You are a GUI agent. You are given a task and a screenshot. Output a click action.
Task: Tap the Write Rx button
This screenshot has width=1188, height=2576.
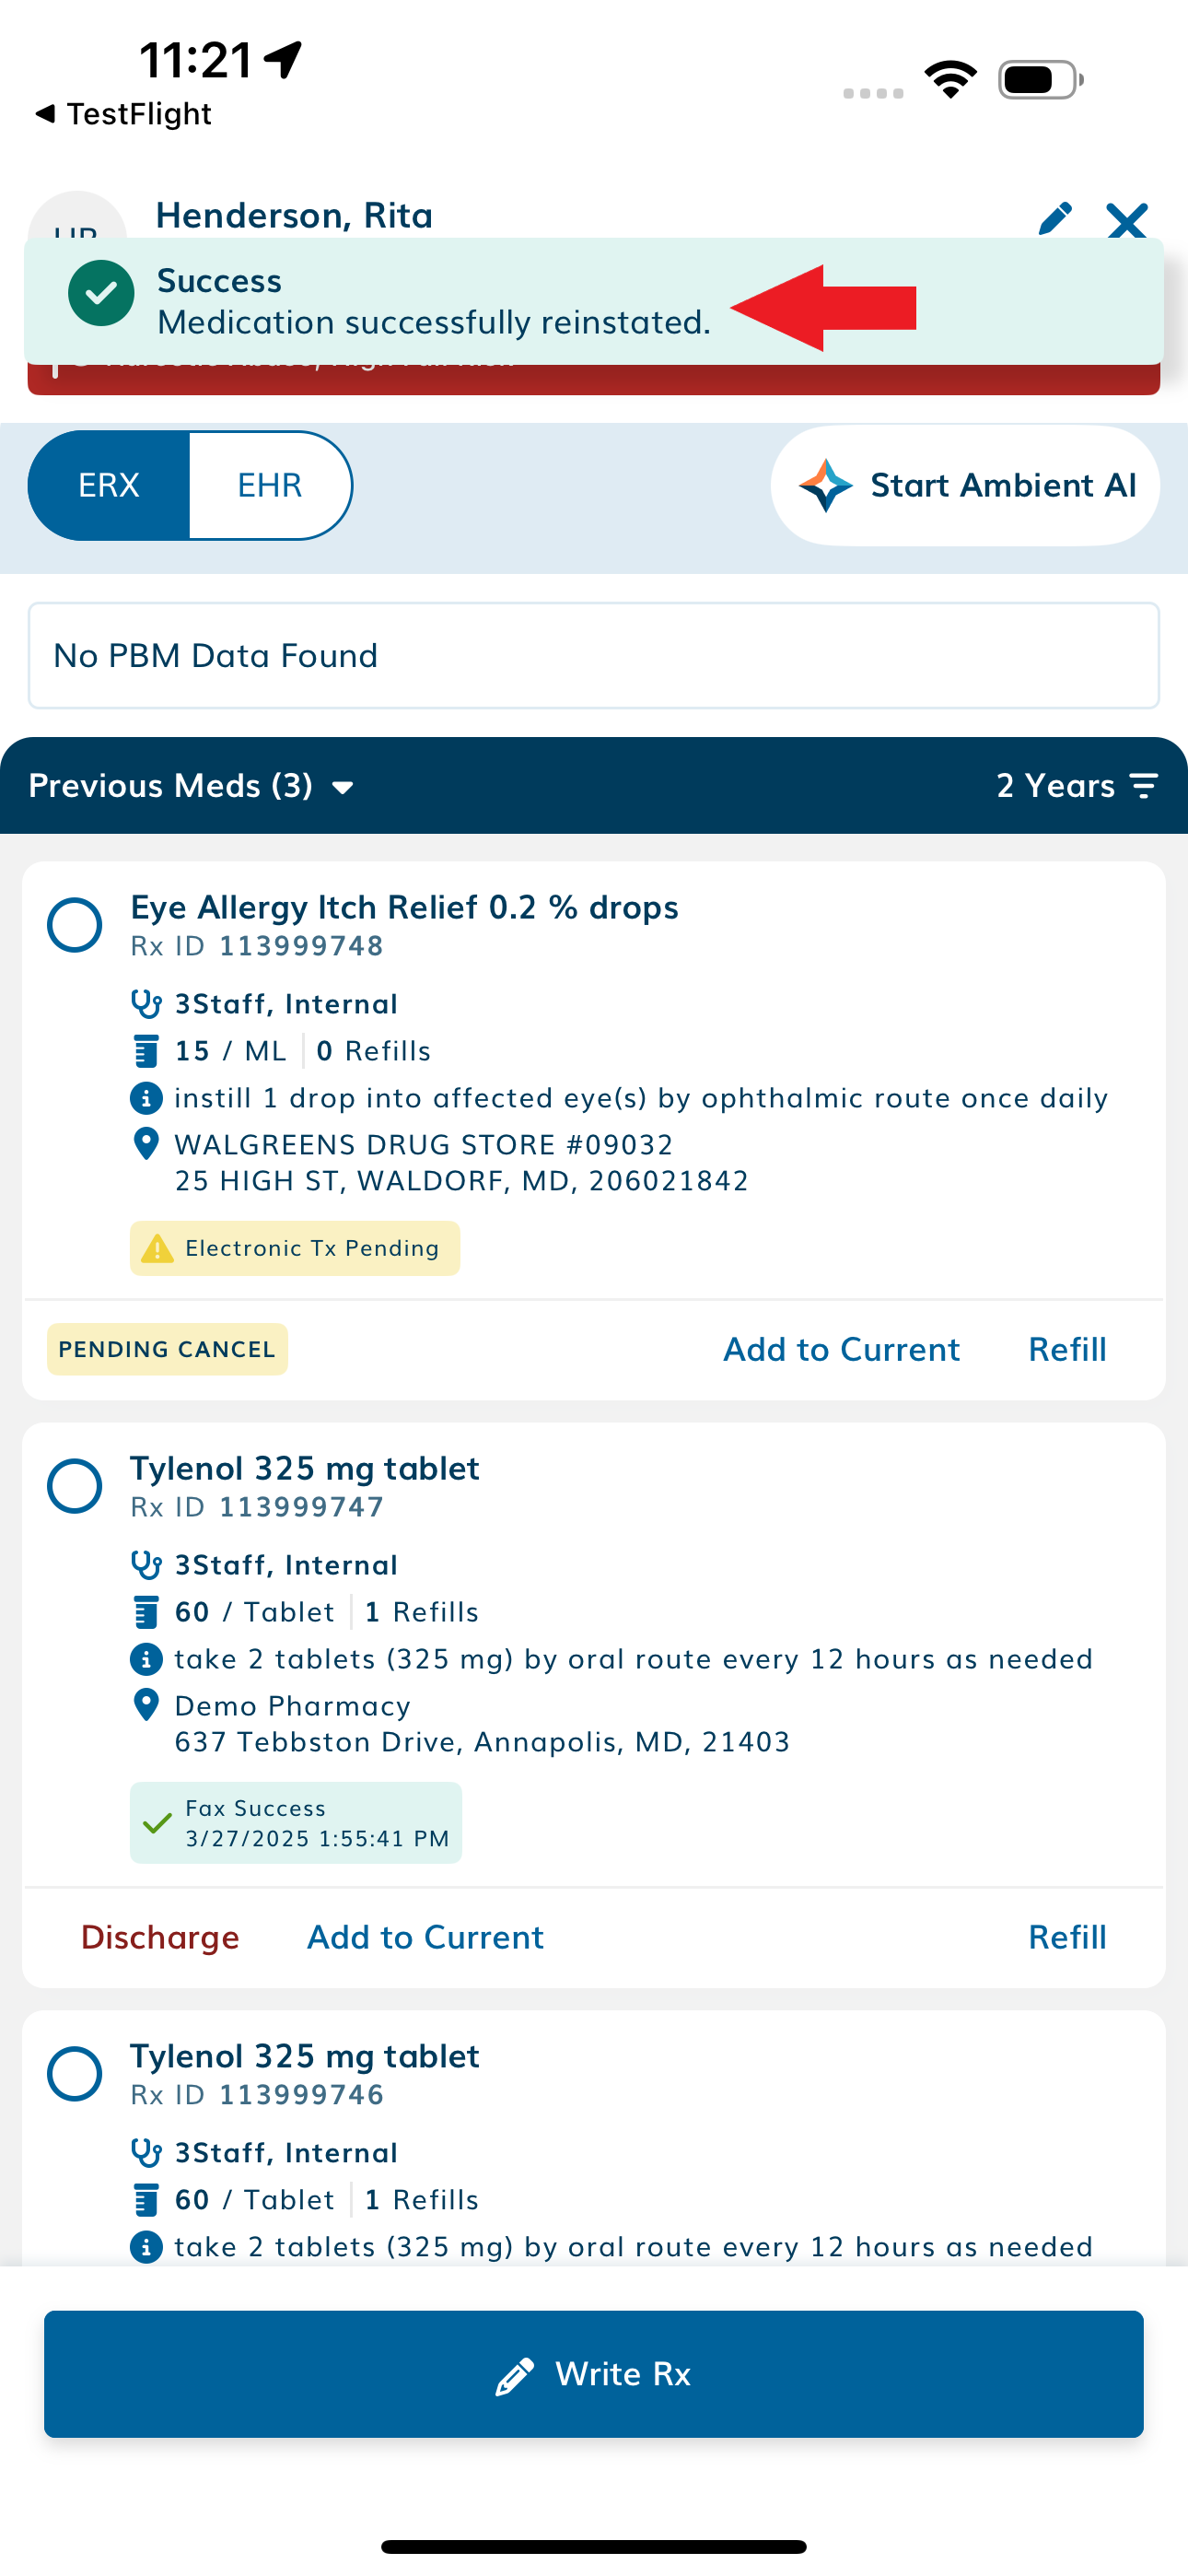point(594,2374)
